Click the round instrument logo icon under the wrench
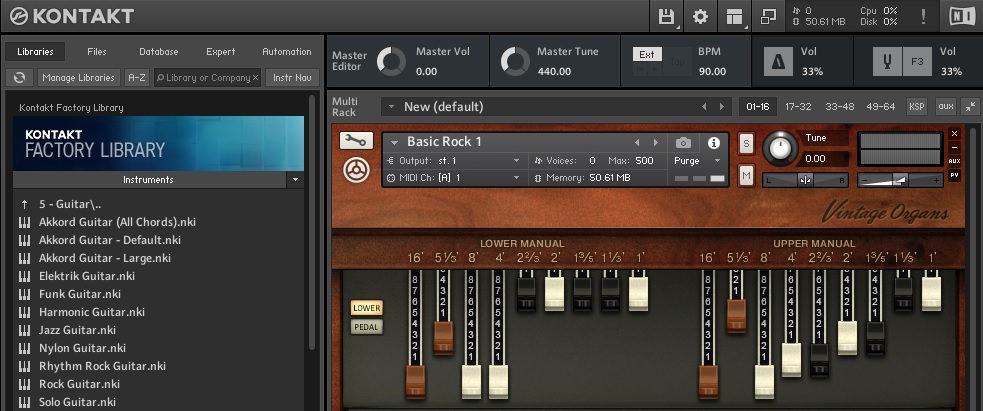Screen dimensions: 983x411 [356, 170]
